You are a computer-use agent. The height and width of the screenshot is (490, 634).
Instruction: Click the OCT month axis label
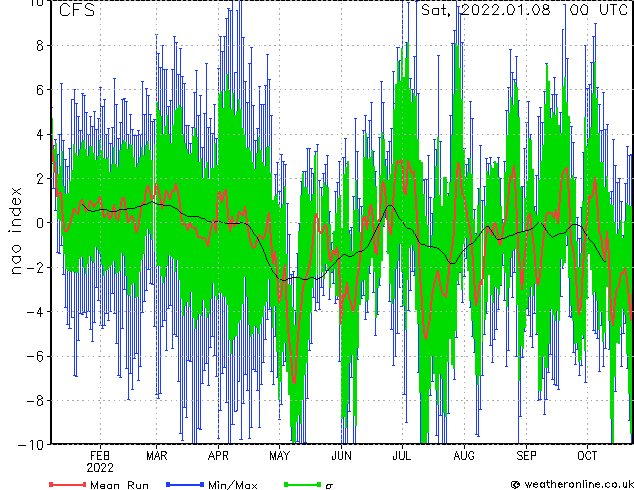point(587,456)
